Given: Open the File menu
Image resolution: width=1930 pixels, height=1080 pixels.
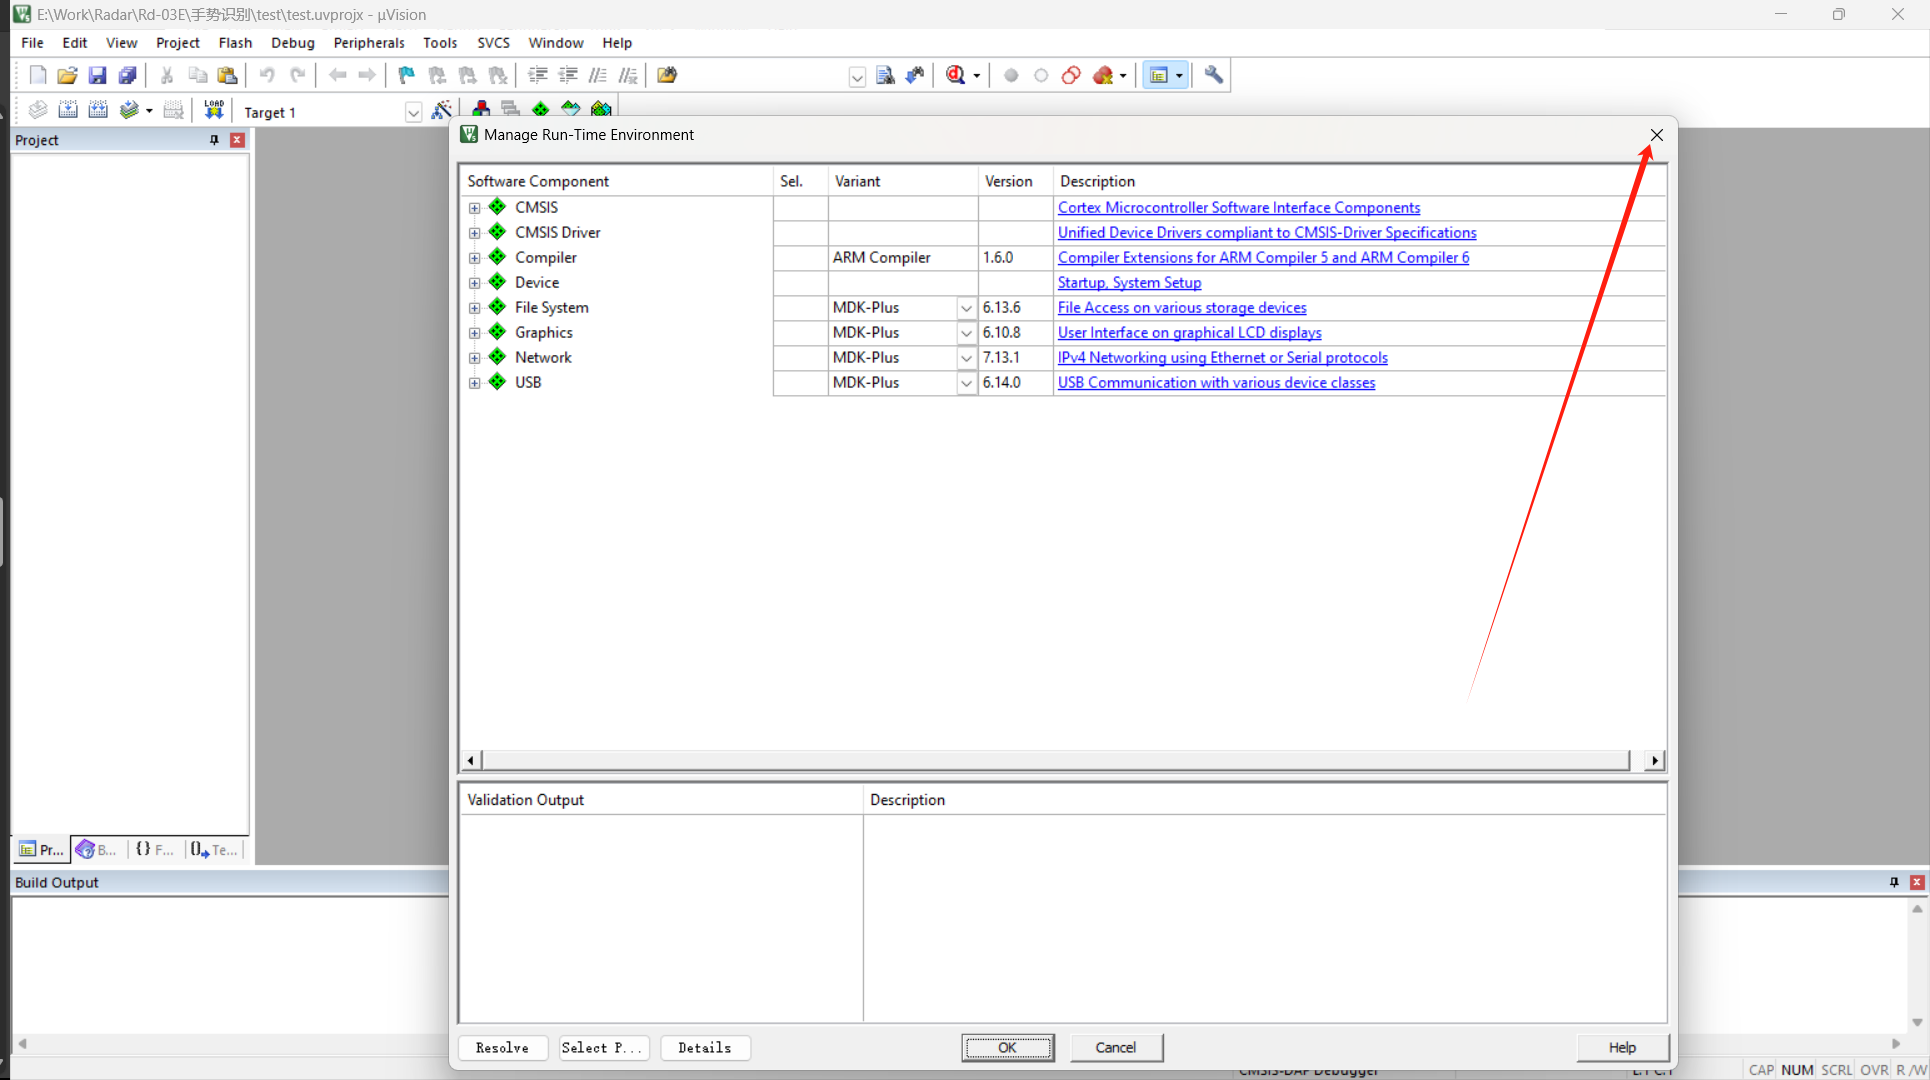Looking at the screenshot, I should click(32, 42).
